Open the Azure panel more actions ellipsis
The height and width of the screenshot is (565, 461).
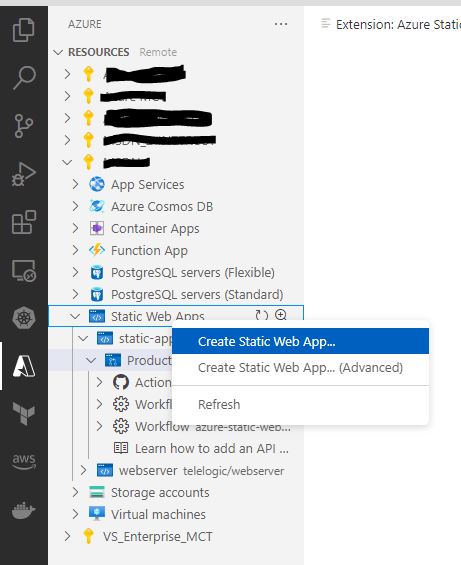[281, 24]
